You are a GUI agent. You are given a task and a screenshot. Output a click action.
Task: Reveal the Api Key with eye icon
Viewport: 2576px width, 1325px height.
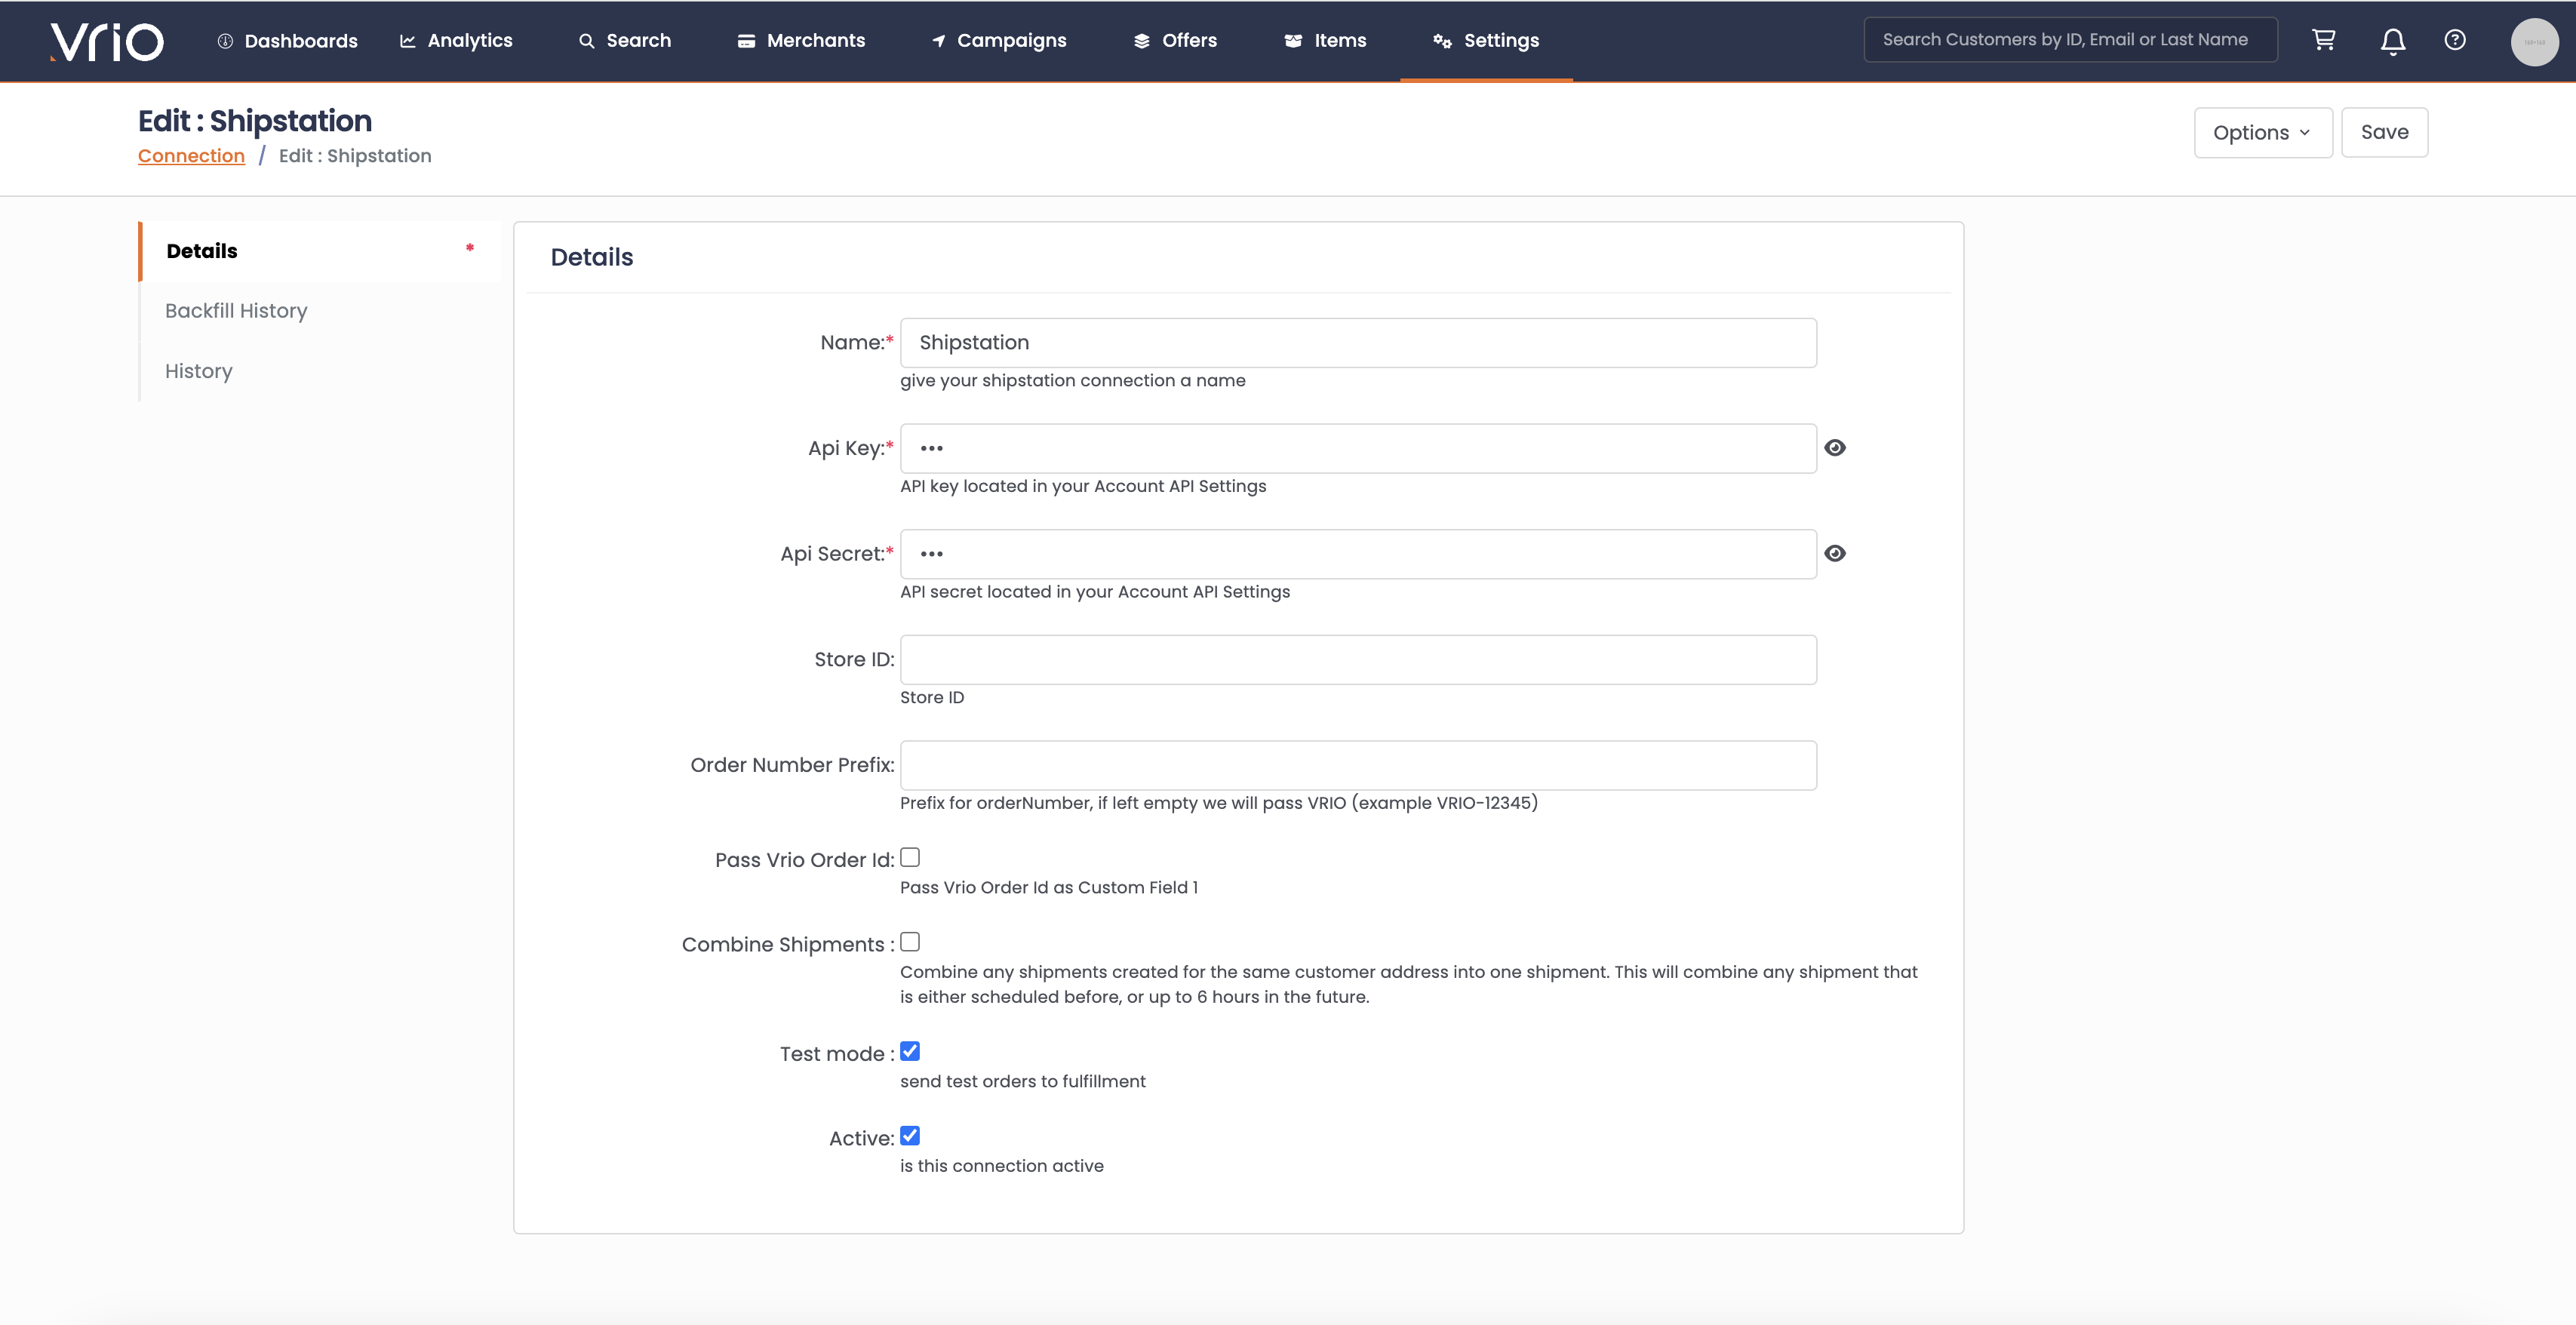(x=1834, y=448)
